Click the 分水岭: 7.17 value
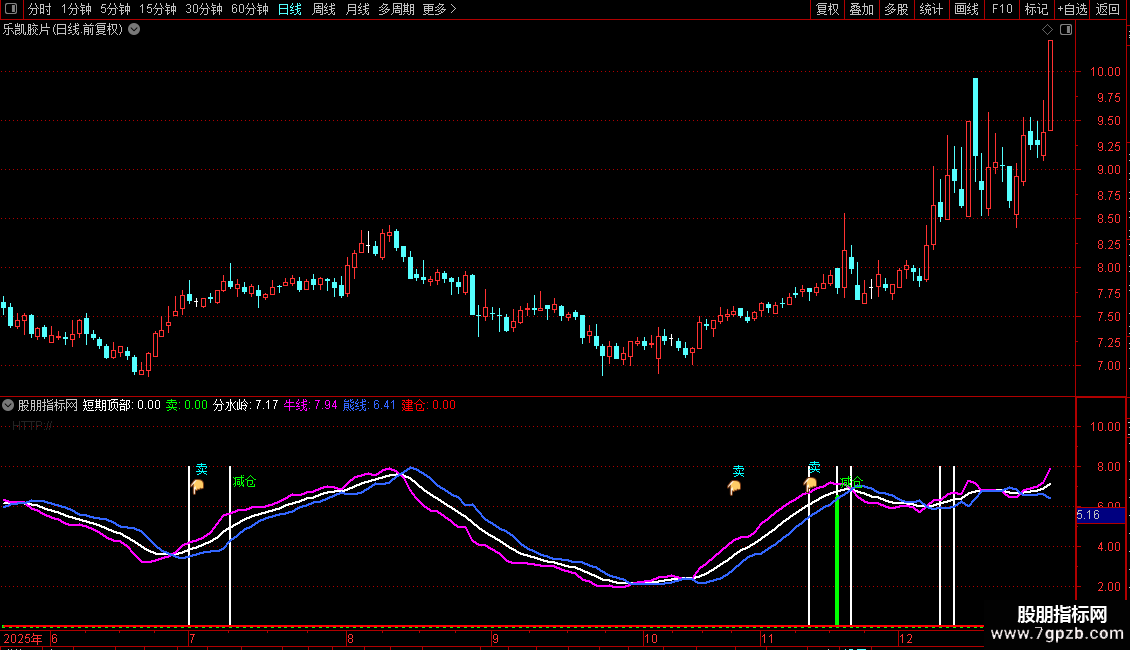Screen dimensions: 1130x650 point(246,405)
